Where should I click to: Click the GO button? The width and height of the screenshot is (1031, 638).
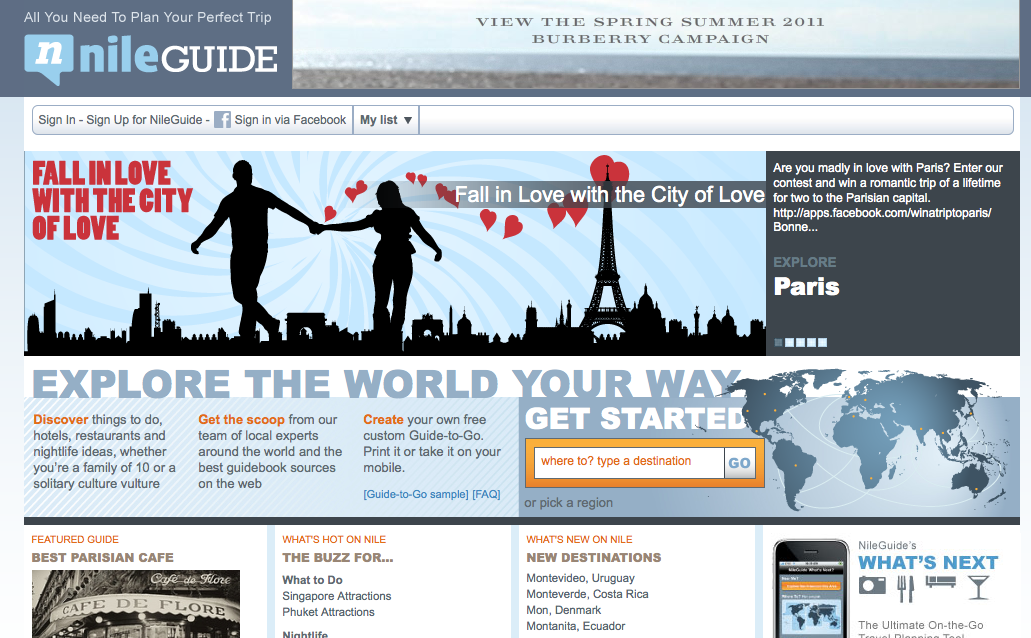pyautogui.click(x=739, y=462)
